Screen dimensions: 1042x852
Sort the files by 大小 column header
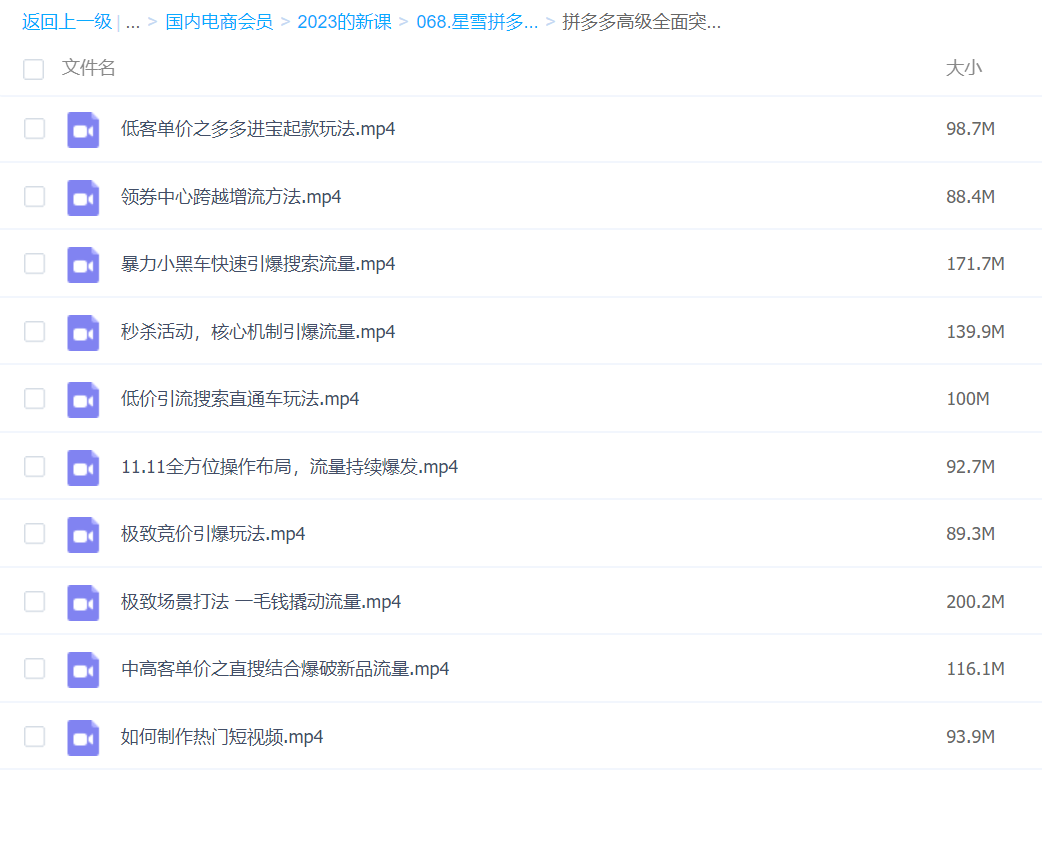click(963, 68)
